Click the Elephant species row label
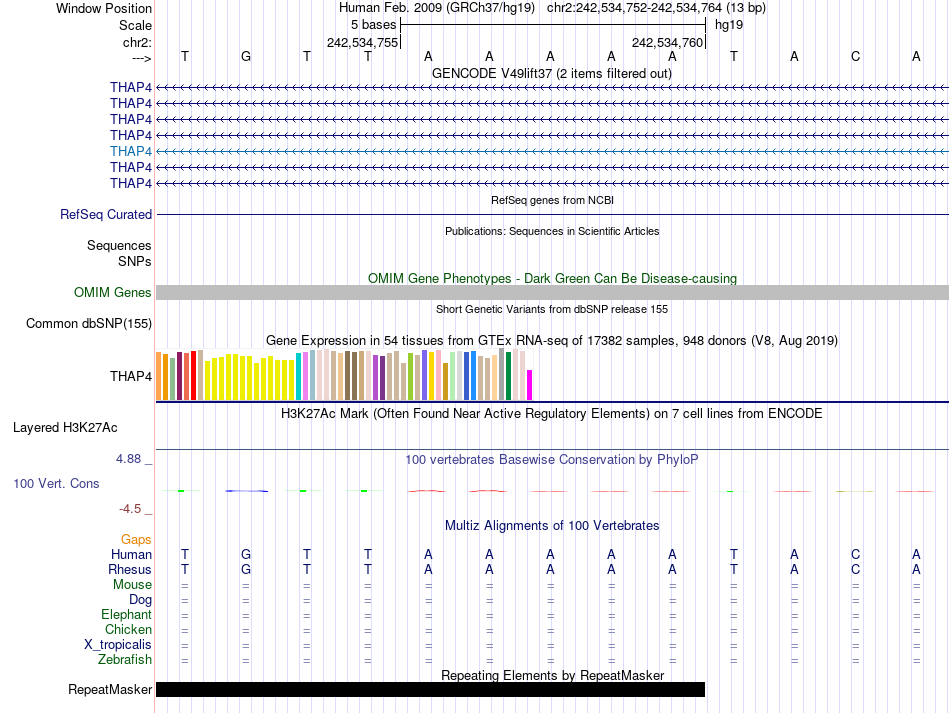 [x=126, y=614]
